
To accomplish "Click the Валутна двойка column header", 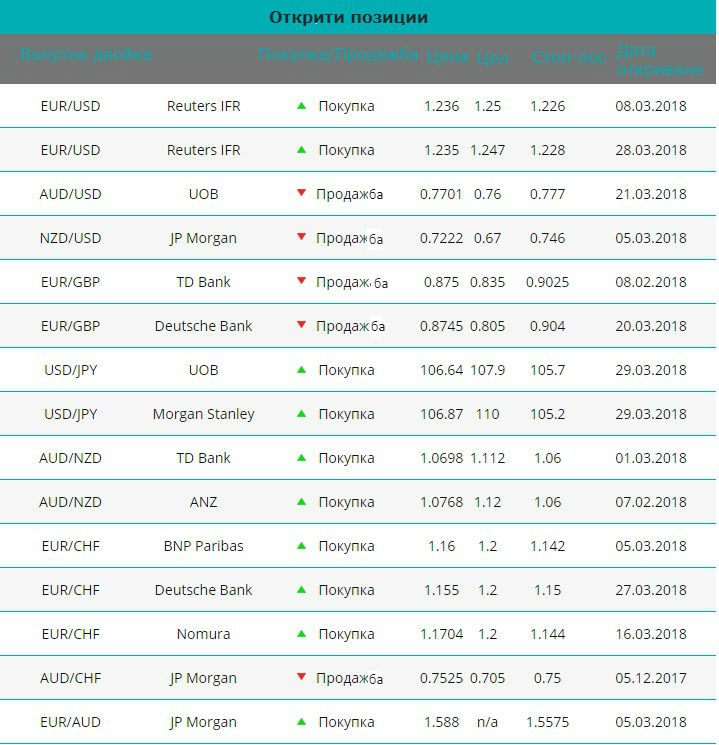I will coord(86,55).
